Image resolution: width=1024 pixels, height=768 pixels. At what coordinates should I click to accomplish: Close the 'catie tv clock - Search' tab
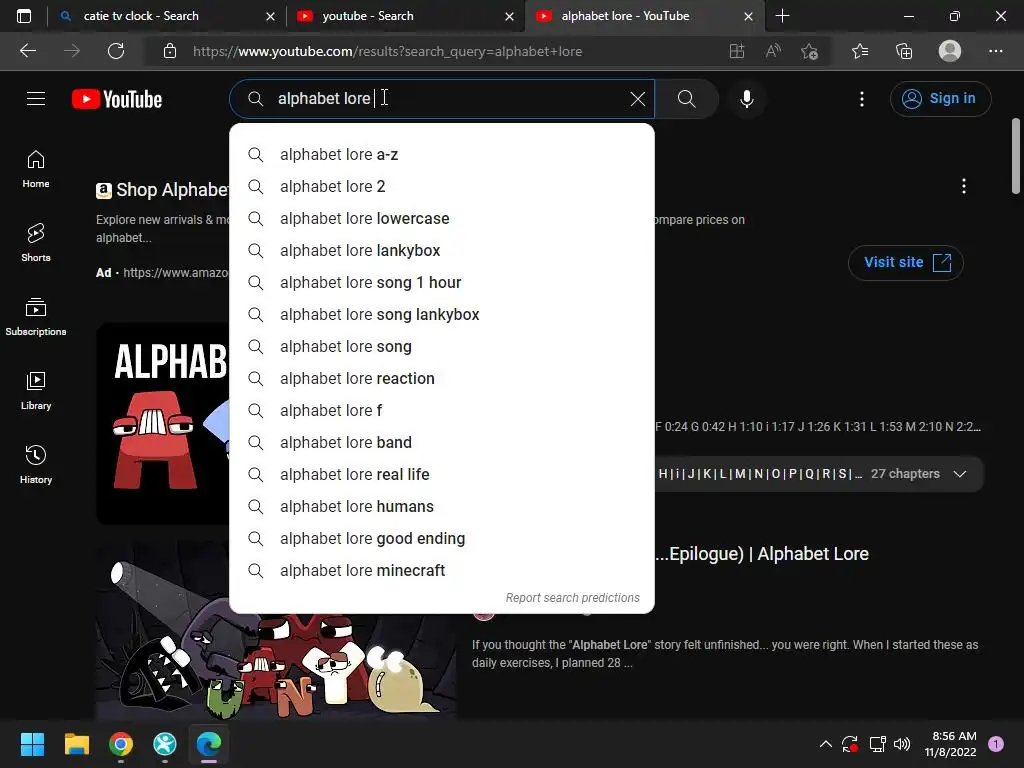pyautogui.click(x=270, y=16)
